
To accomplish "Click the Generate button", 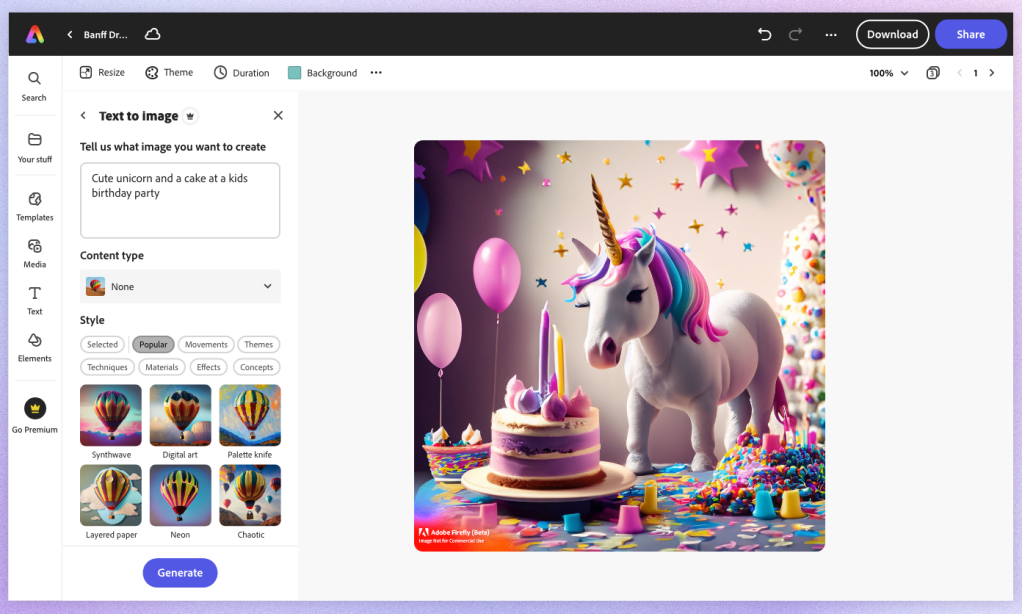I will tap(180, 573).
